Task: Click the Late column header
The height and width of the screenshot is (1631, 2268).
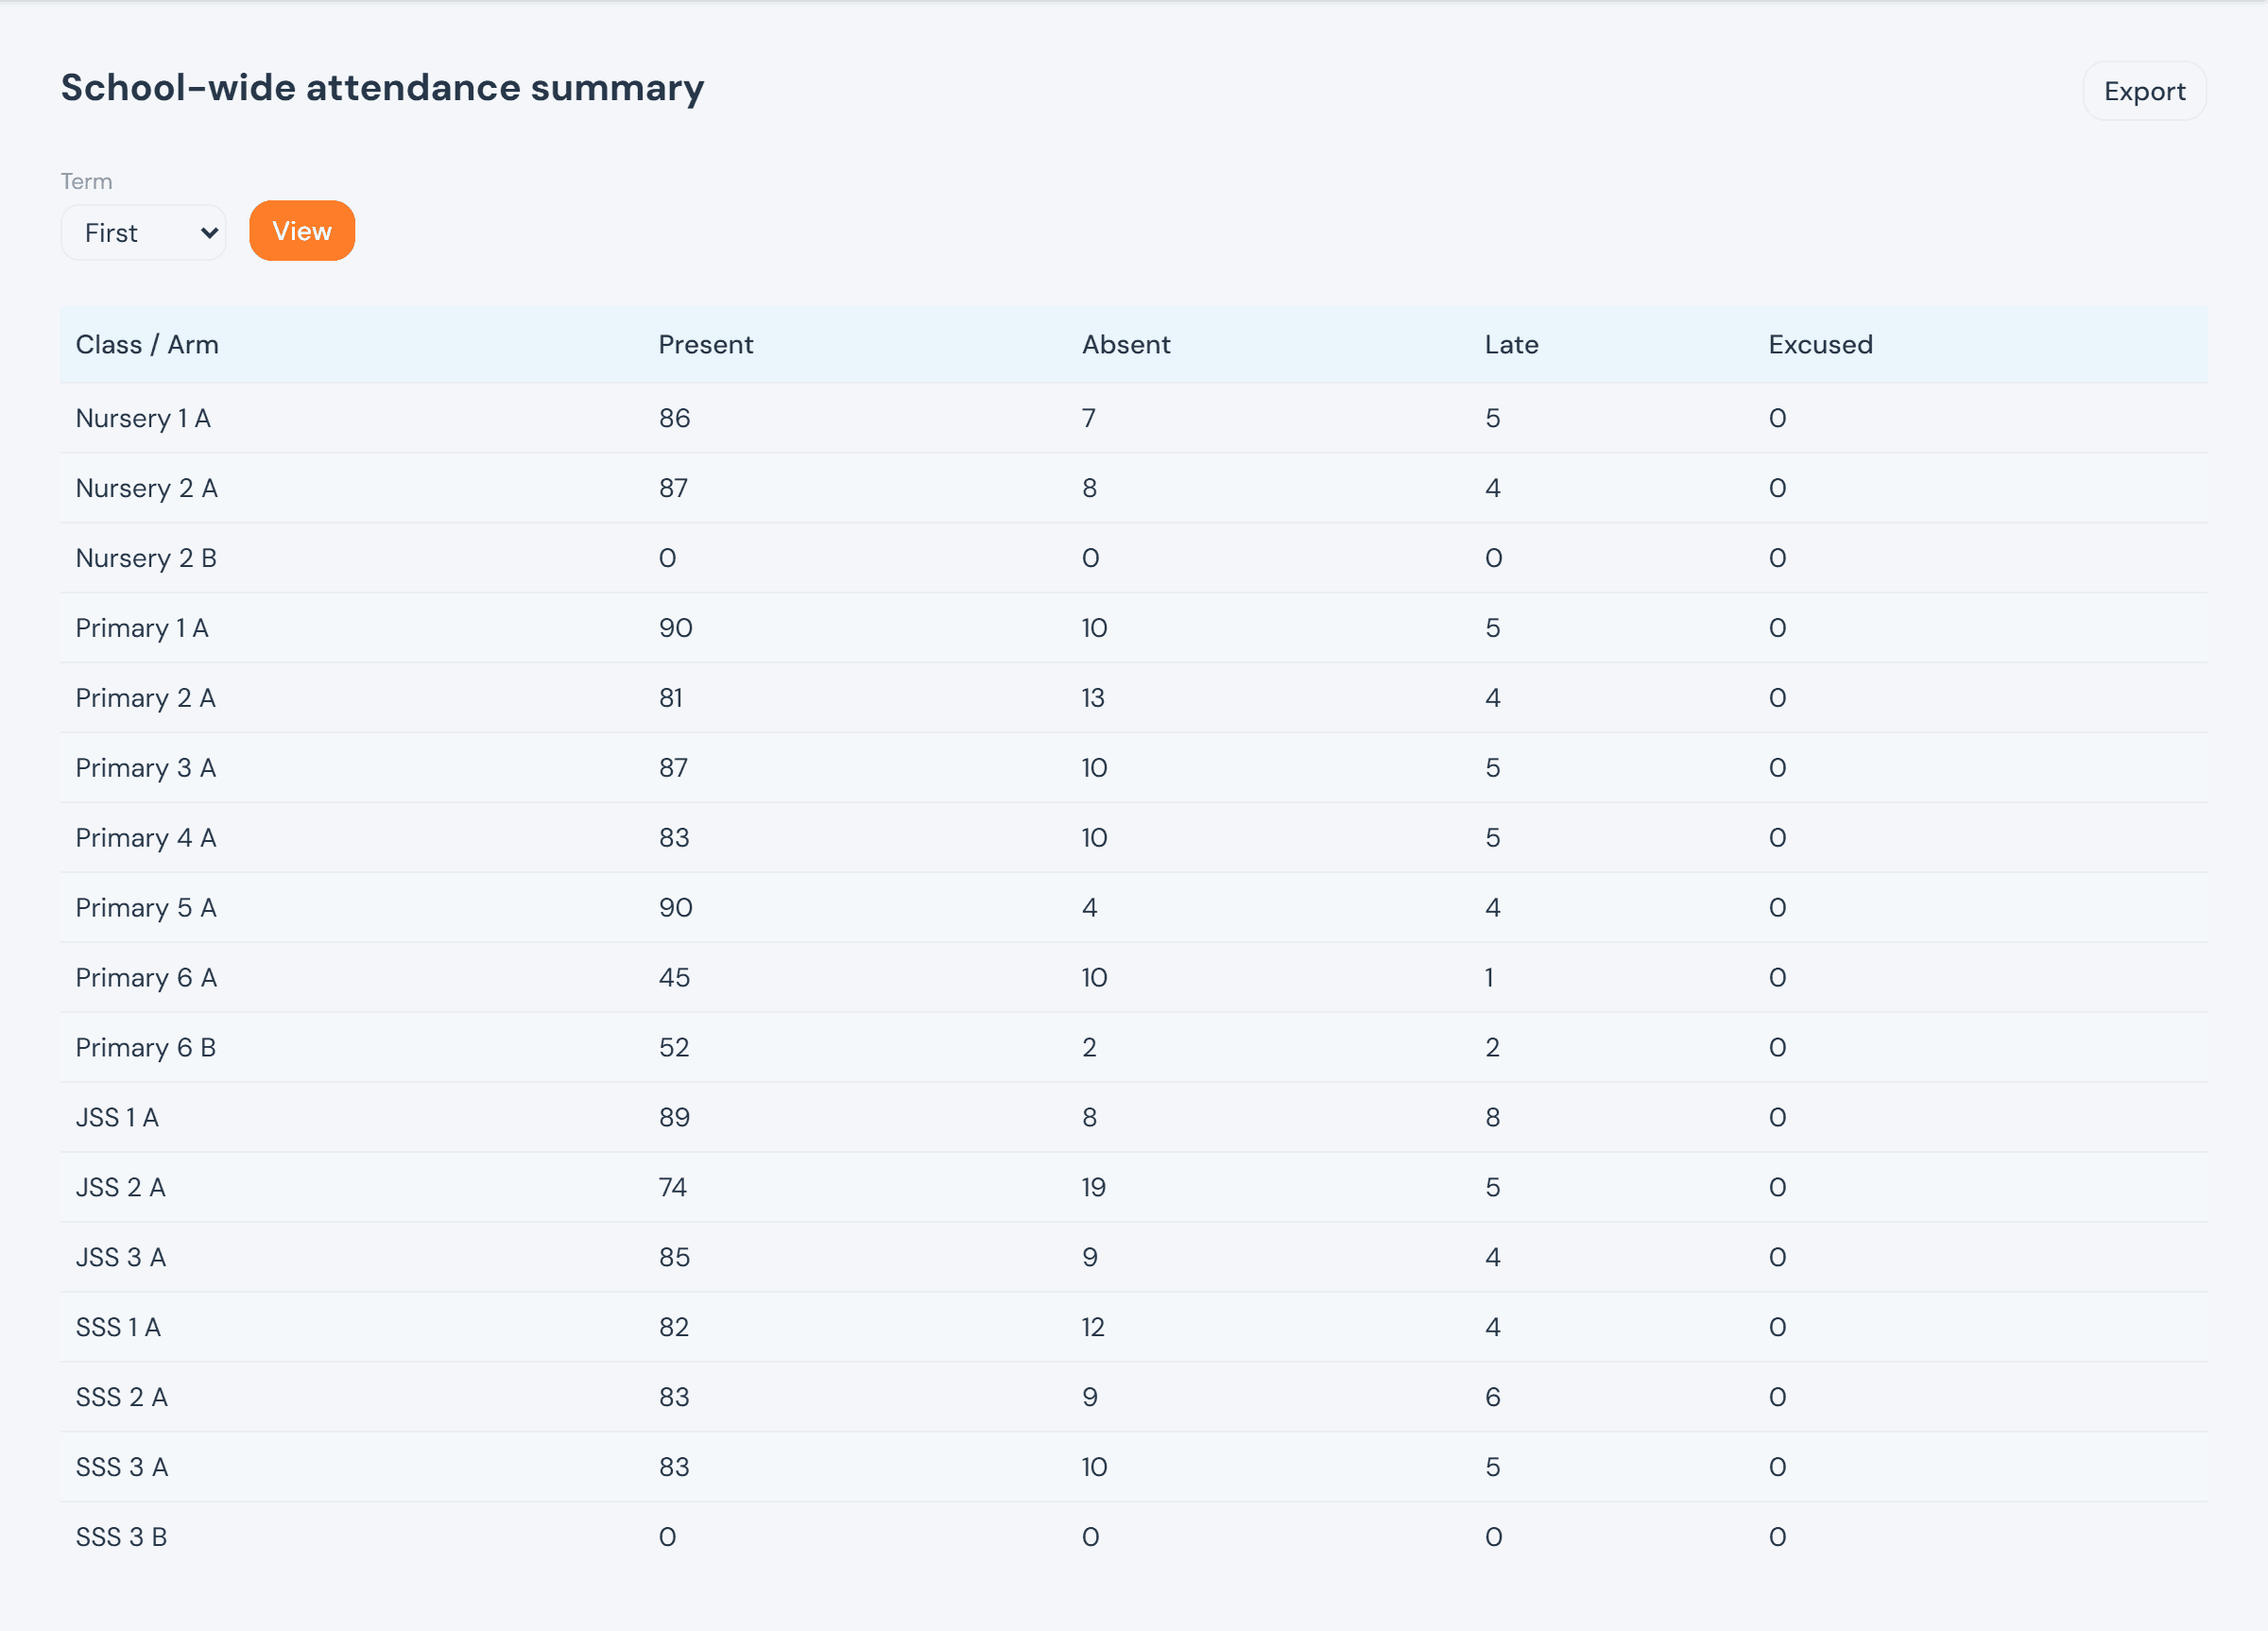Action: (1512, 345)
